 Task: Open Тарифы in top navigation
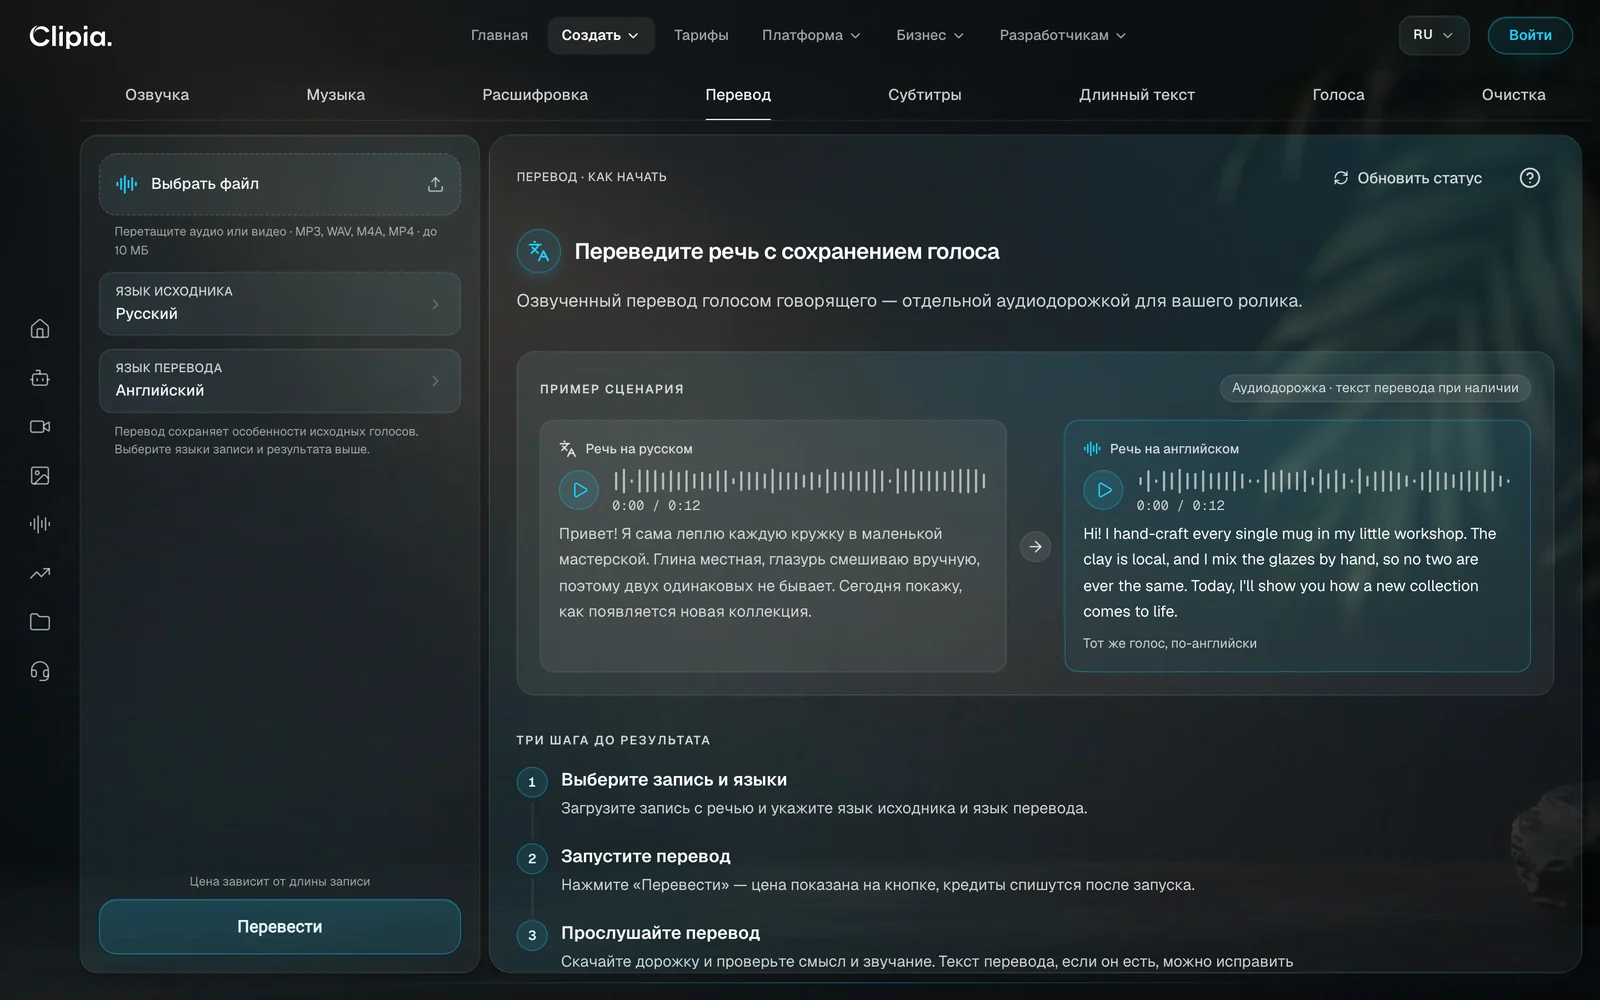tap(701, 35)
